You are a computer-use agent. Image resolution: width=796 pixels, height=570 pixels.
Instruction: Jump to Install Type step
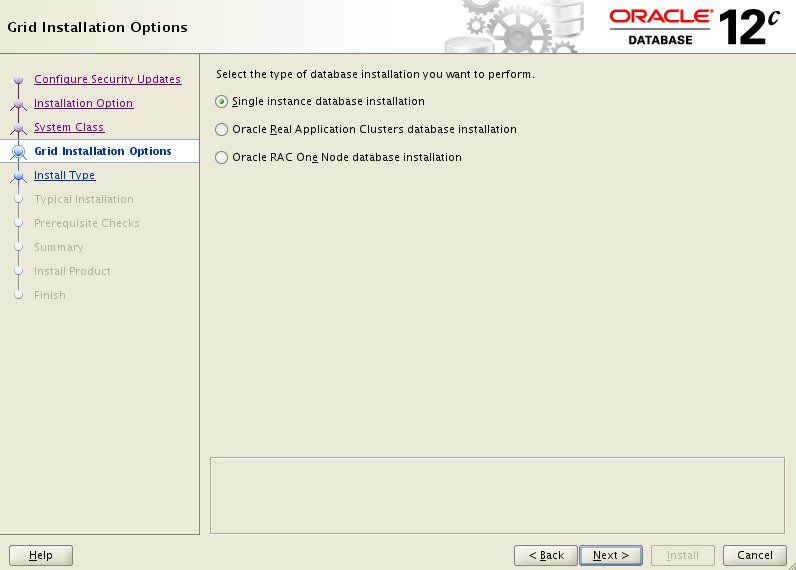click(x=64, y=175)
